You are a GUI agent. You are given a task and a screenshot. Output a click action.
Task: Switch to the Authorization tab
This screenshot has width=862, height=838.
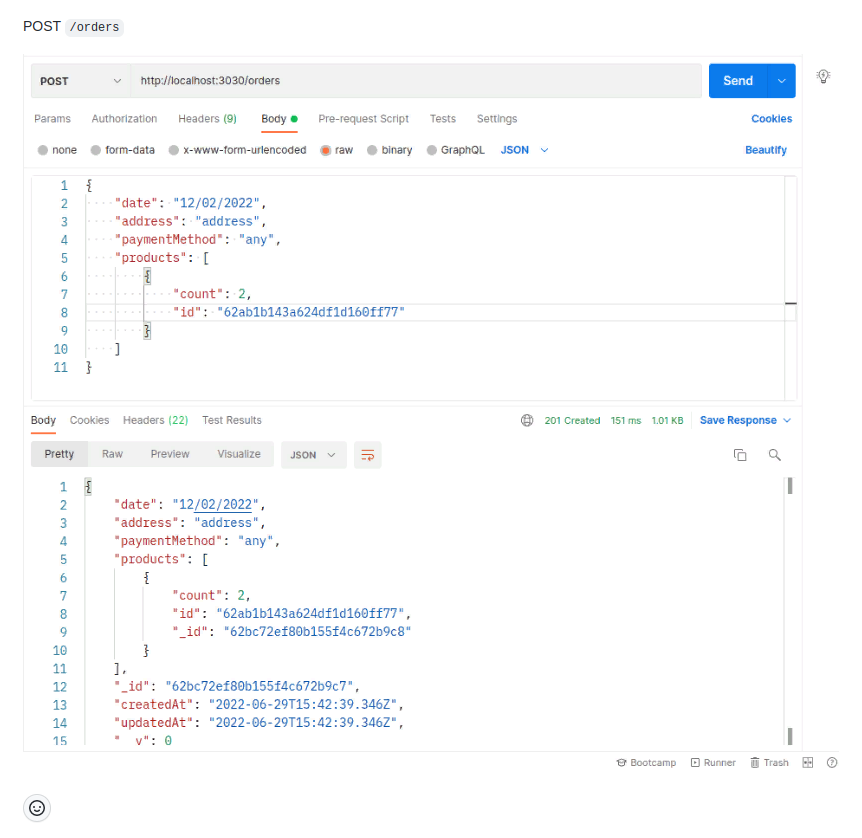tap(124, 118)
